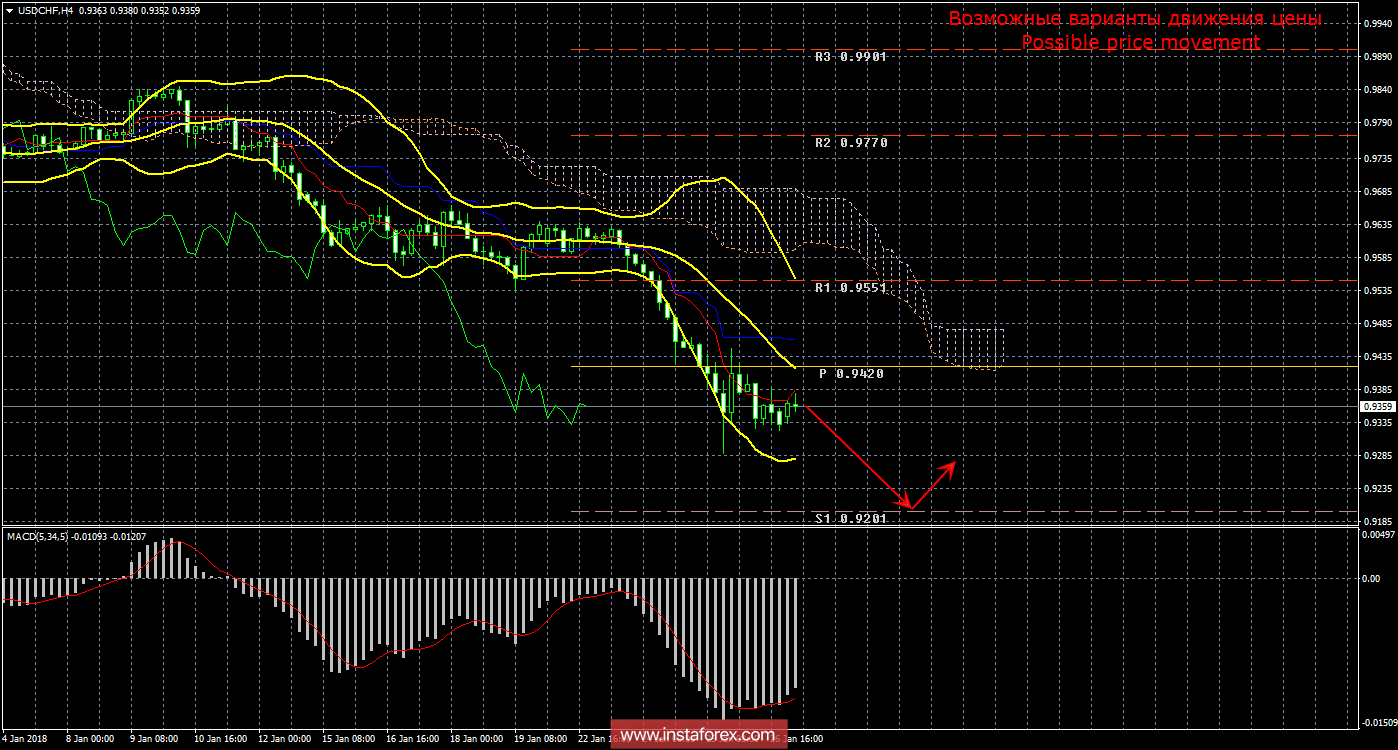Click the S1 0.9201 support label

click(850, 518)
